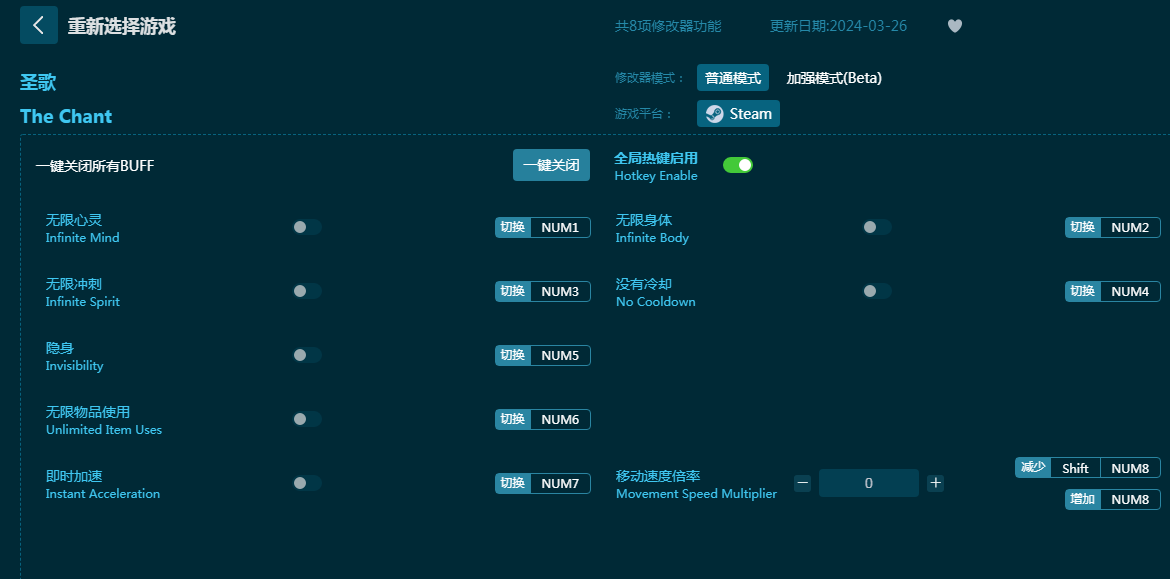Image resolution: width=1170 pixels, height=579 pixels.
Task: Switch on Unlimited Item Uses
Action: [307, 419]
